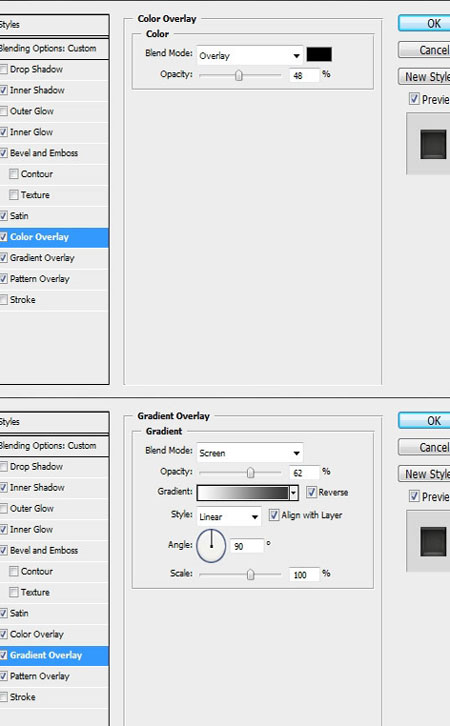Click Gradient opacity field showing 62
The height and width of the screenshot is (726, 450).
[304, 472]
